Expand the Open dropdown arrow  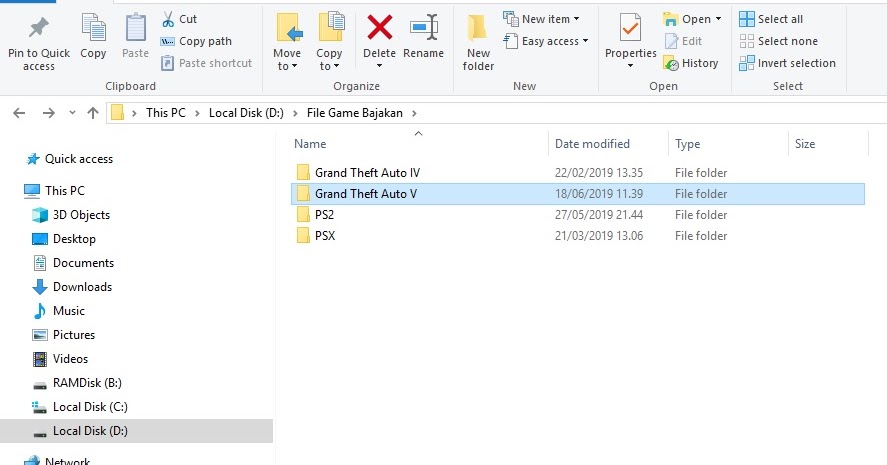pos(718,19)
